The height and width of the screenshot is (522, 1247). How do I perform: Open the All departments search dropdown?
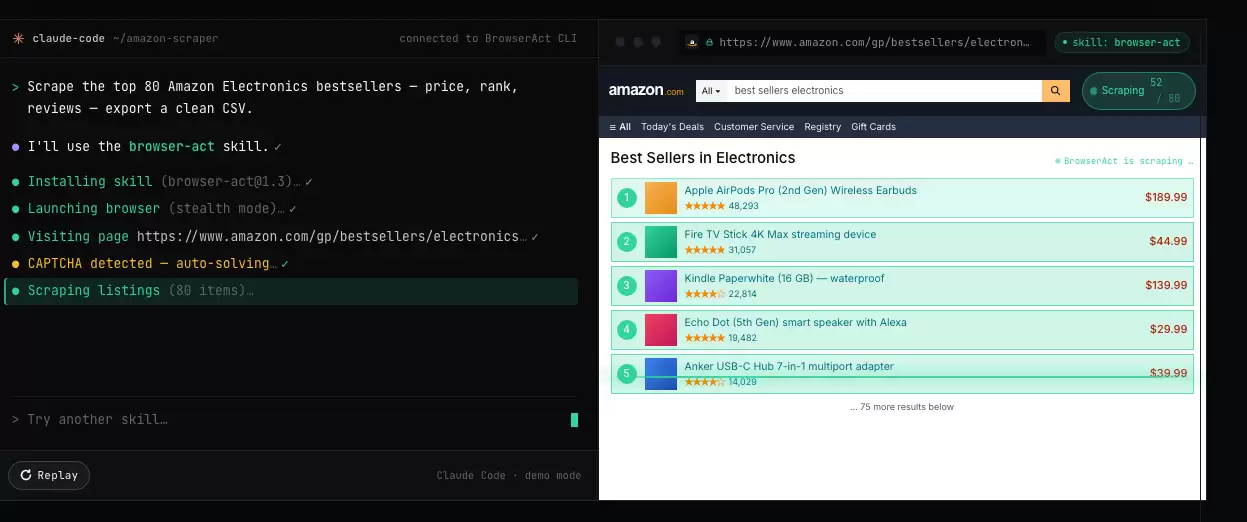712,90
